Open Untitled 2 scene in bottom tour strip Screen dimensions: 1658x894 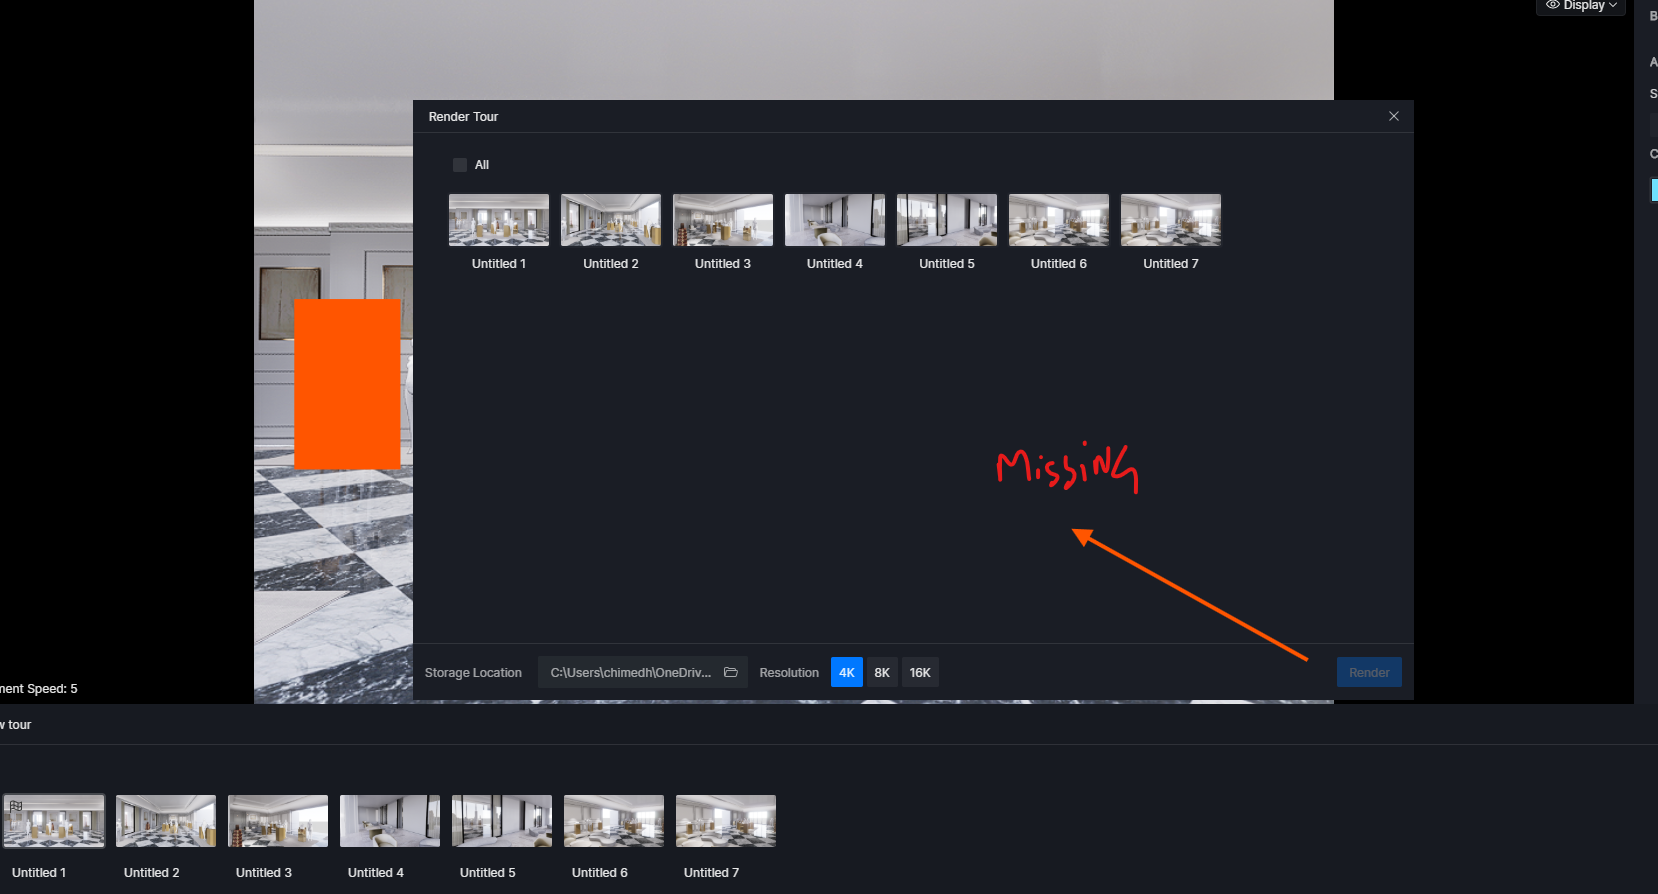tap(166, 821)
